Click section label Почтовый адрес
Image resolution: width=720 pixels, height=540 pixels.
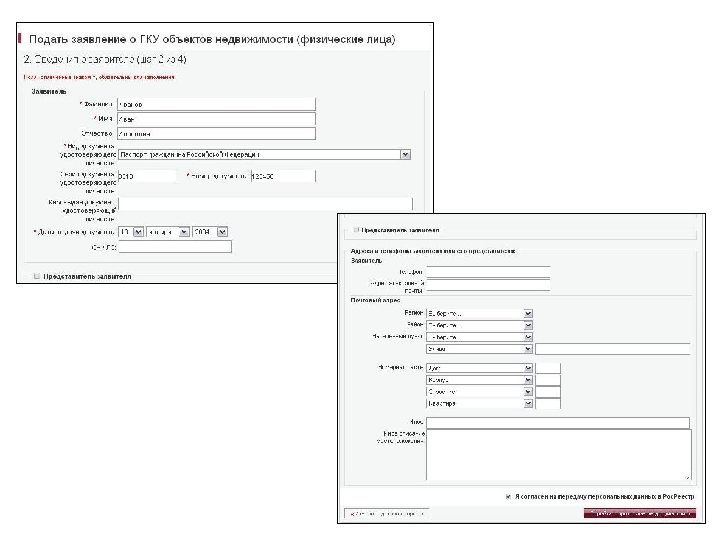[x=375, y=300]
